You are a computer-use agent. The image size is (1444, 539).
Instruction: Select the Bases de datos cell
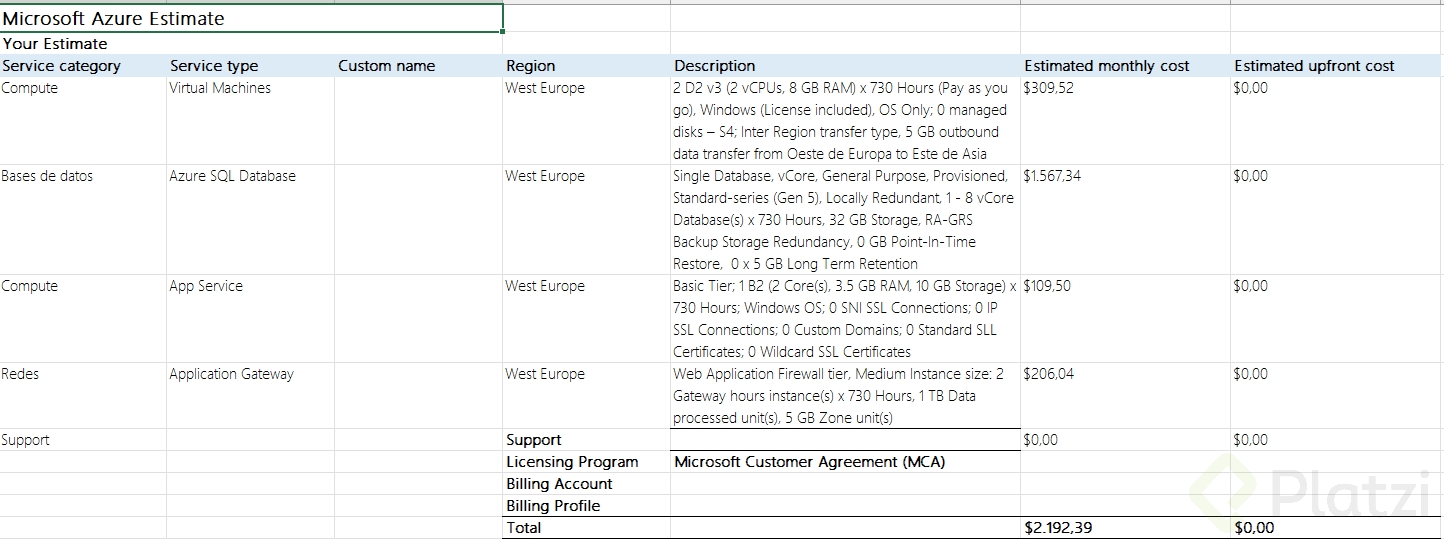(47, 176)
